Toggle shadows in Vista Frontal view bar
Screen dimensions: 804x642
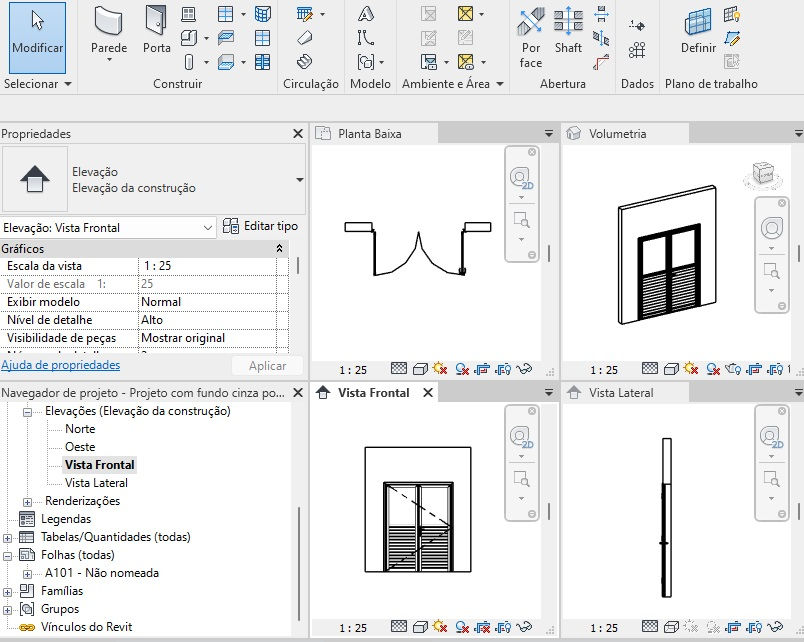pyautogui.click(x=461, y=627)
